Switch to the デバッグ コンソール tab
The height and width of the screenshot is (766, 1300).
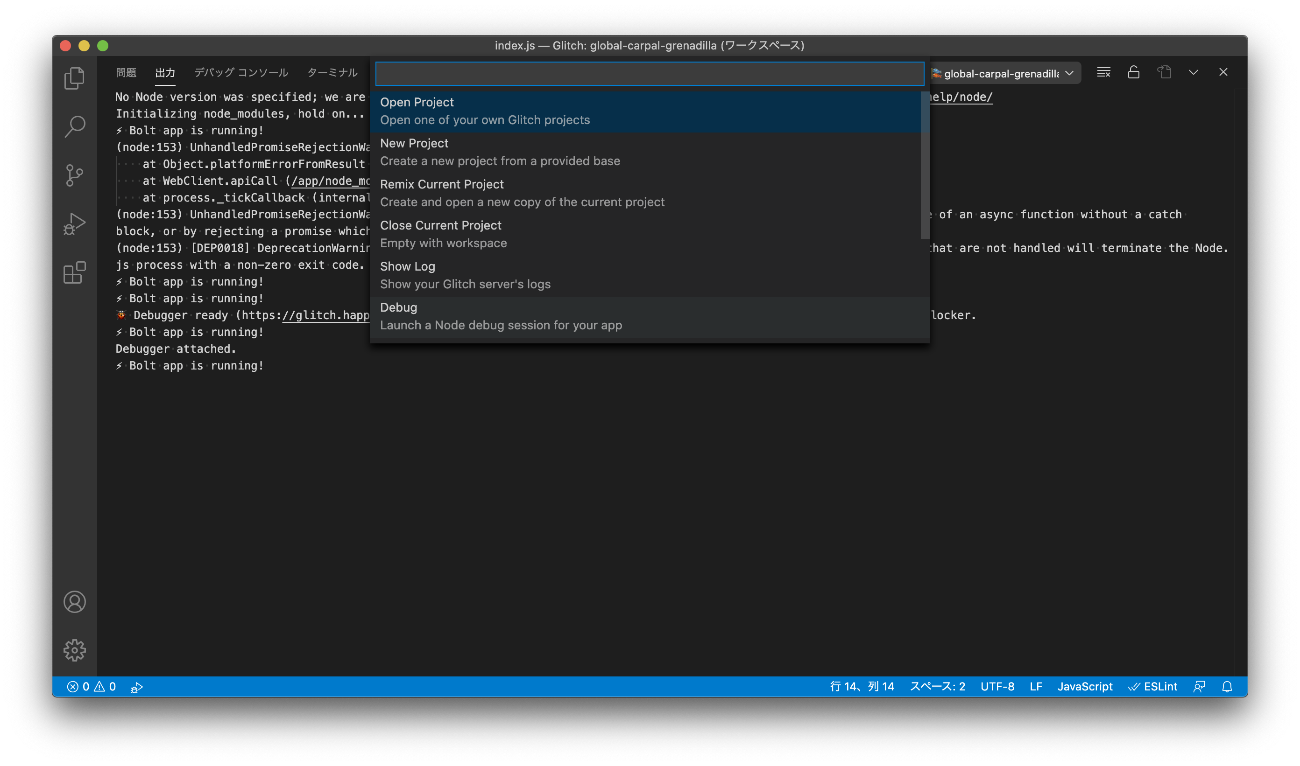[241, 73]
